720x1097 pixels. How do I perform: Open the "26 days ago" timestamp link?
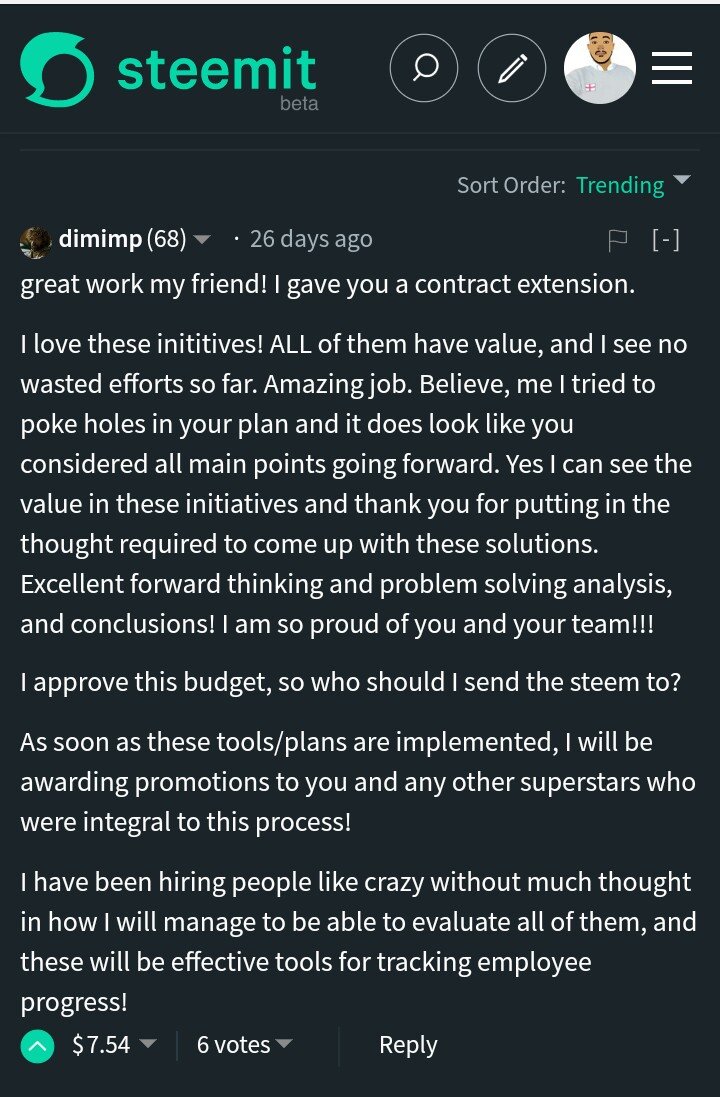pyautogui.click(x=310, y=239)
